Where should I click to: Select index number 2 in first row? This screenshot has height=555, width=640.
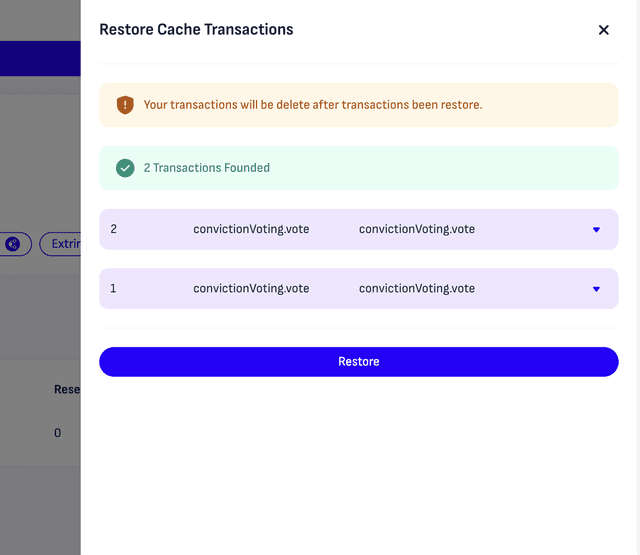pyautogui.click(x=114, y=229)
